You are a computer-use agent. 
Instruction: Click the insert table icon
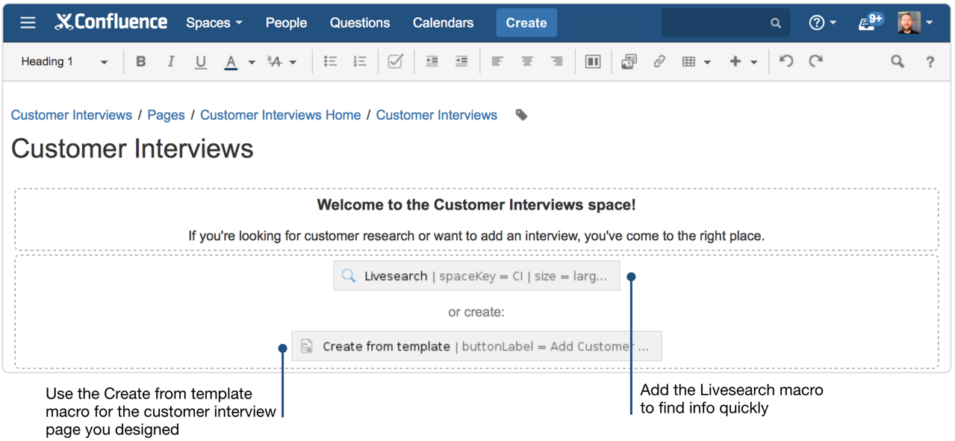click(689, 62)
